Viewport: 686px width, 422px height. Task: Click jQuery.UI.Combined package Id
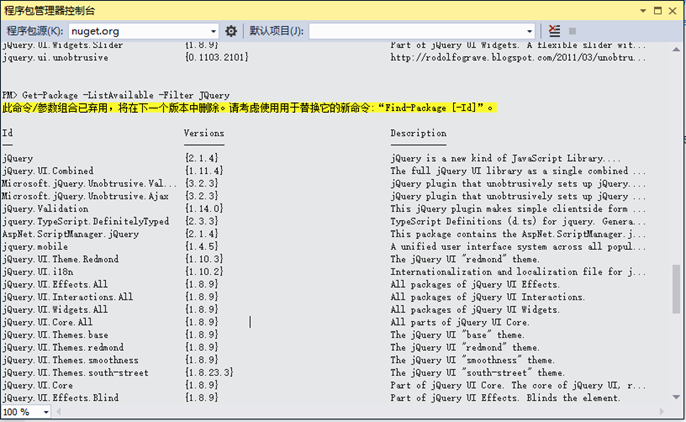[x=48, y=171]
